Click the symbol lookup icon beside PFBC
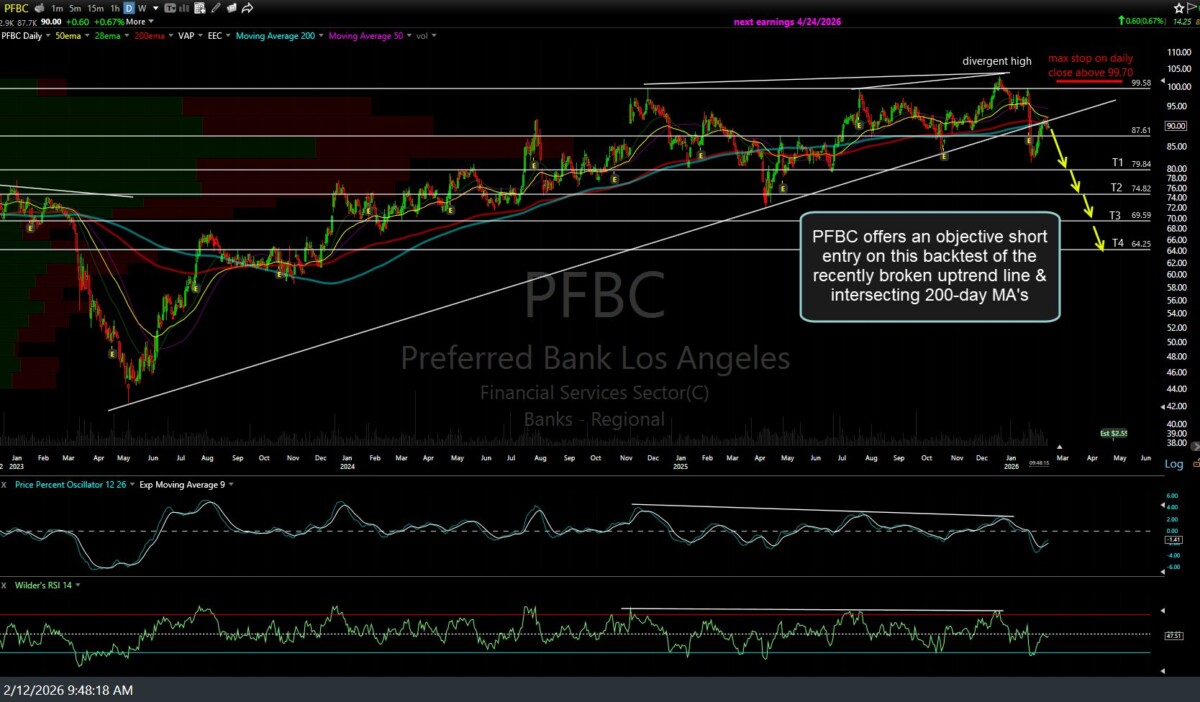Viewport: 1200px width, 702px height. [x=39, y=9]
